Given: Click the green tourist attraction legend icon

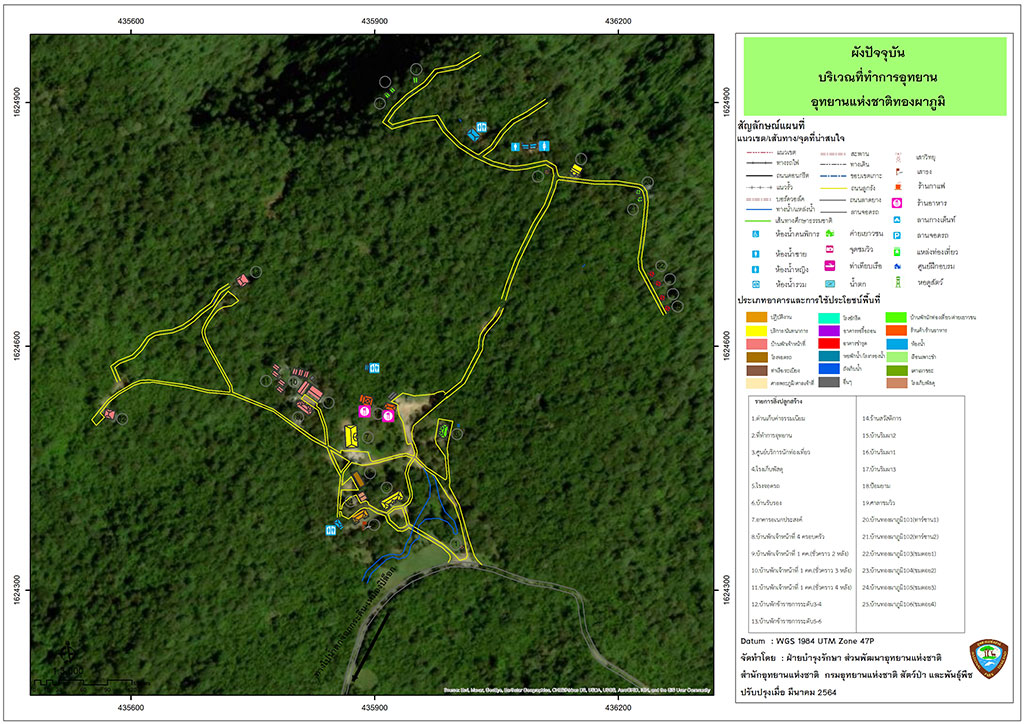Looking at the screenshot, I should point(897,251).
